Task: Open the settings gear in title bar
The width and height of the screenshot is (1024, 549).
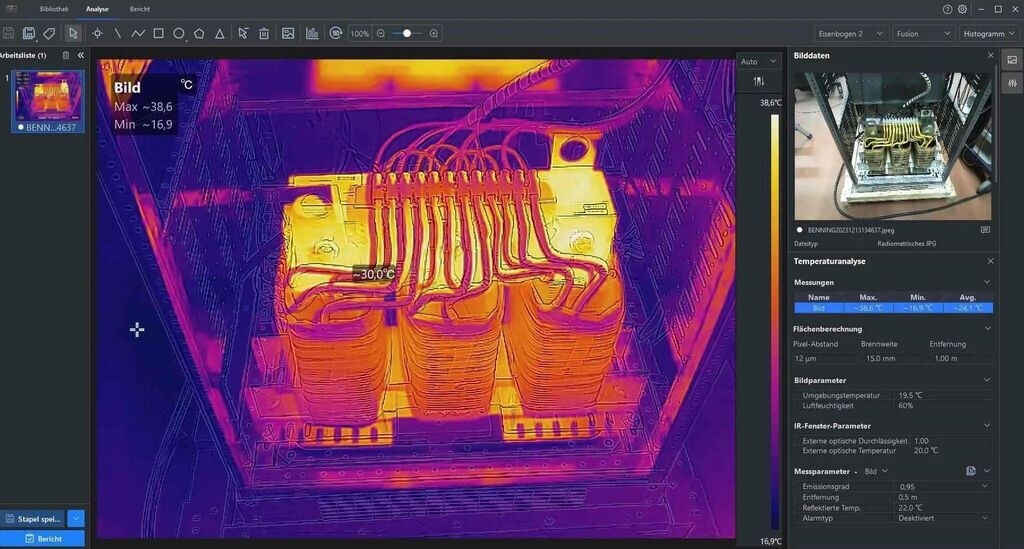Action: click(x=962, y=9)
